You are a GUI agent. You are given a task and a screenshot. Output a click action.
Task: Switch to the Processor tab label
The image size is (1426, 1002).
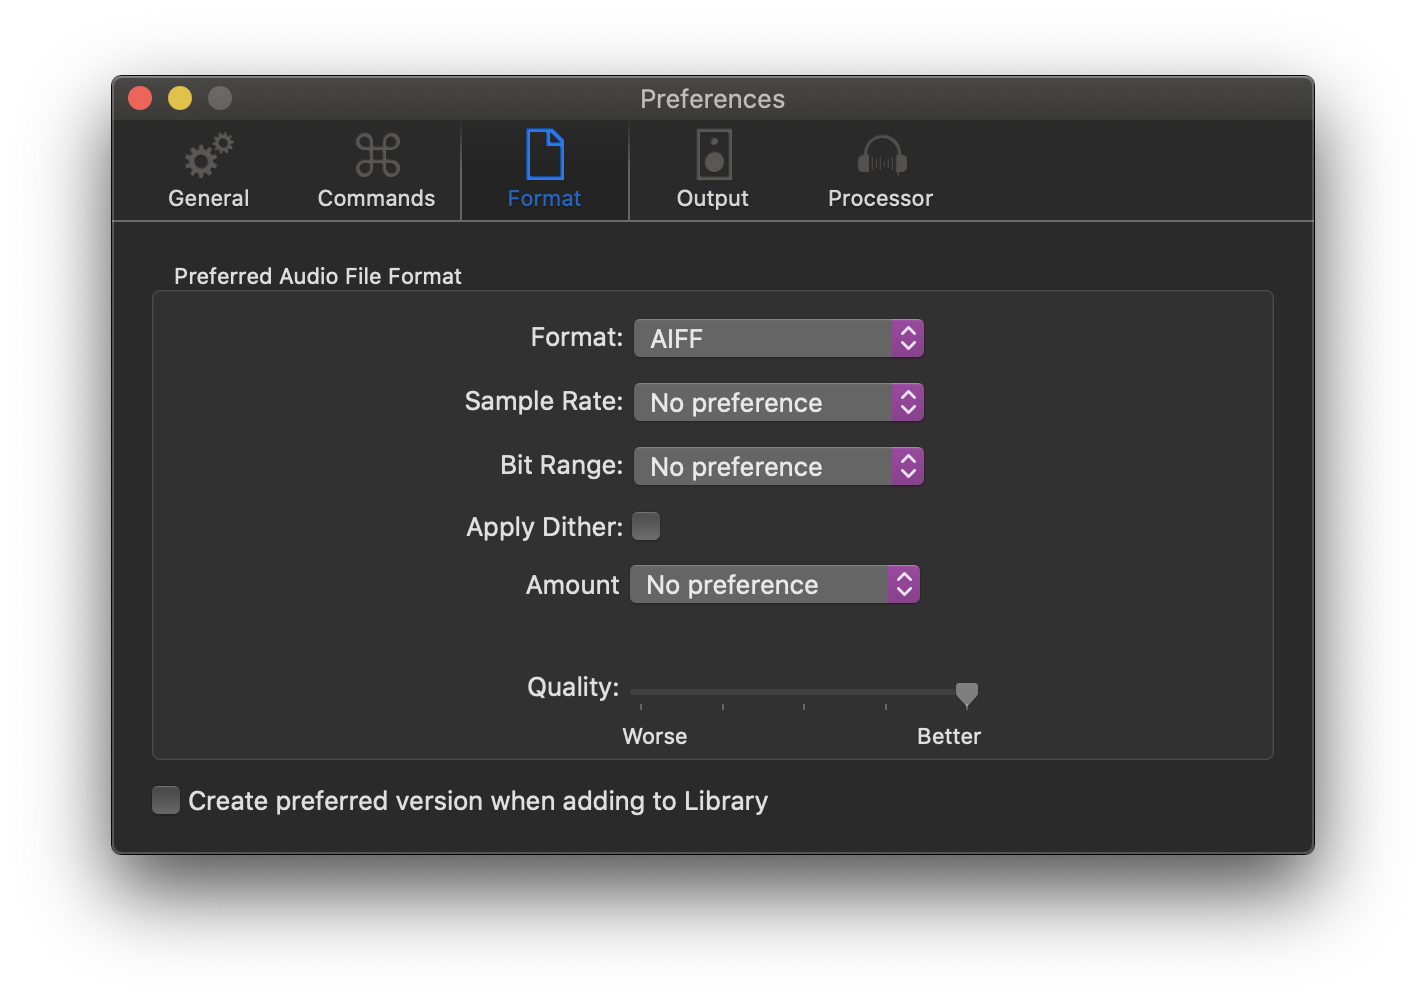pyautogui.click(x=880, y=198)
